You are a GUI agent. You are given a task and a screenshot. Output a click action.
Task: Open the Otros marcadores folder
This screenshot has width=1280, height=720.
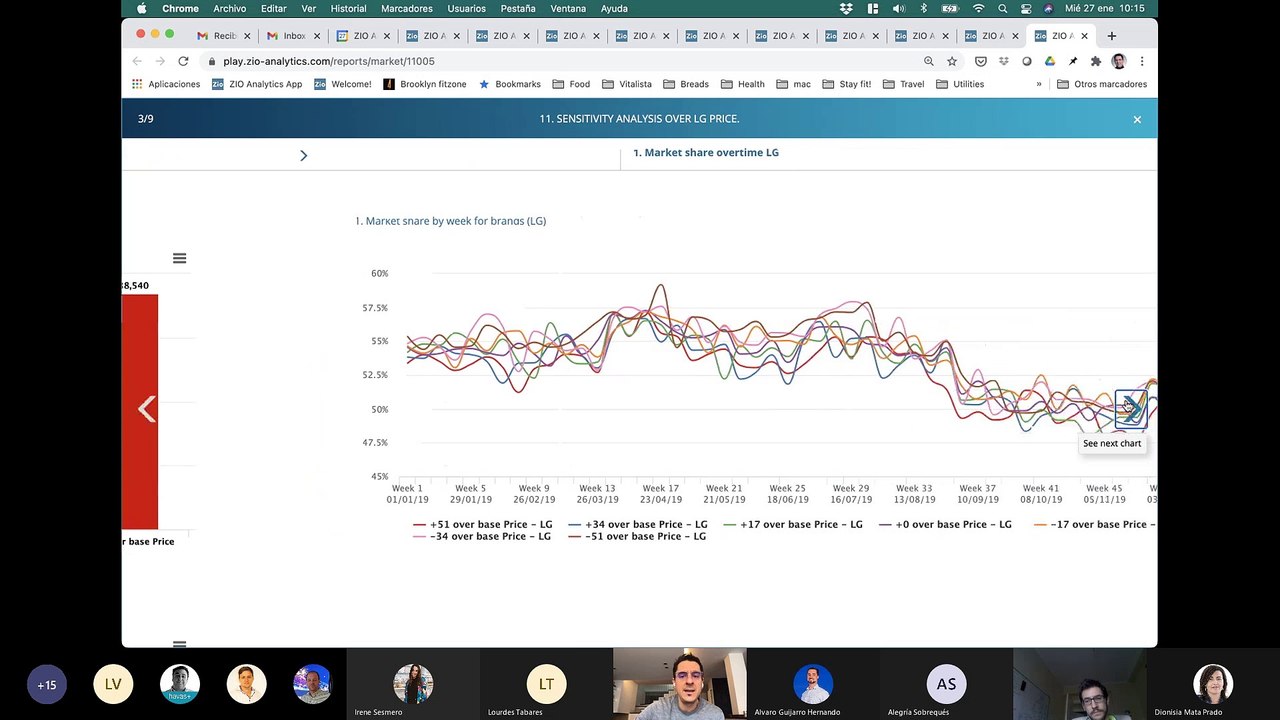(1102, 84)
